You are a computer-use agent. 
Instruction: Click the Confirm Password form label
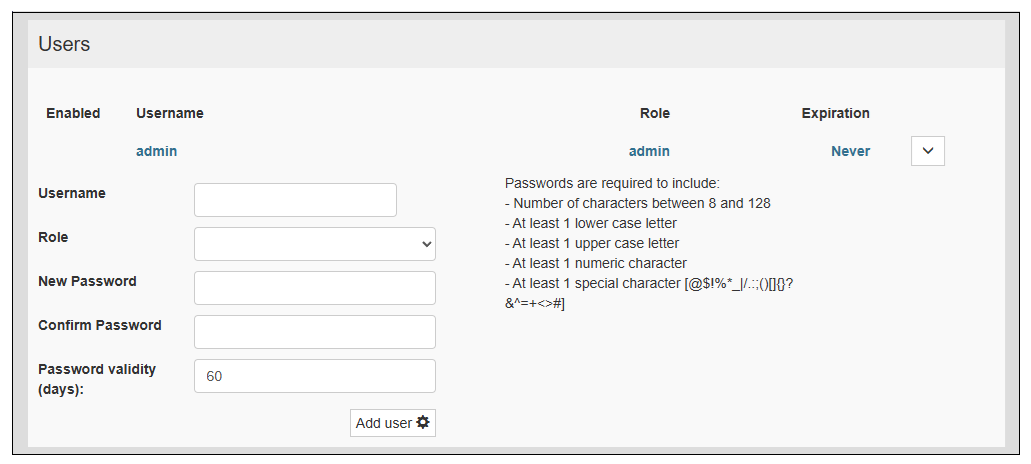coord(100,325)
